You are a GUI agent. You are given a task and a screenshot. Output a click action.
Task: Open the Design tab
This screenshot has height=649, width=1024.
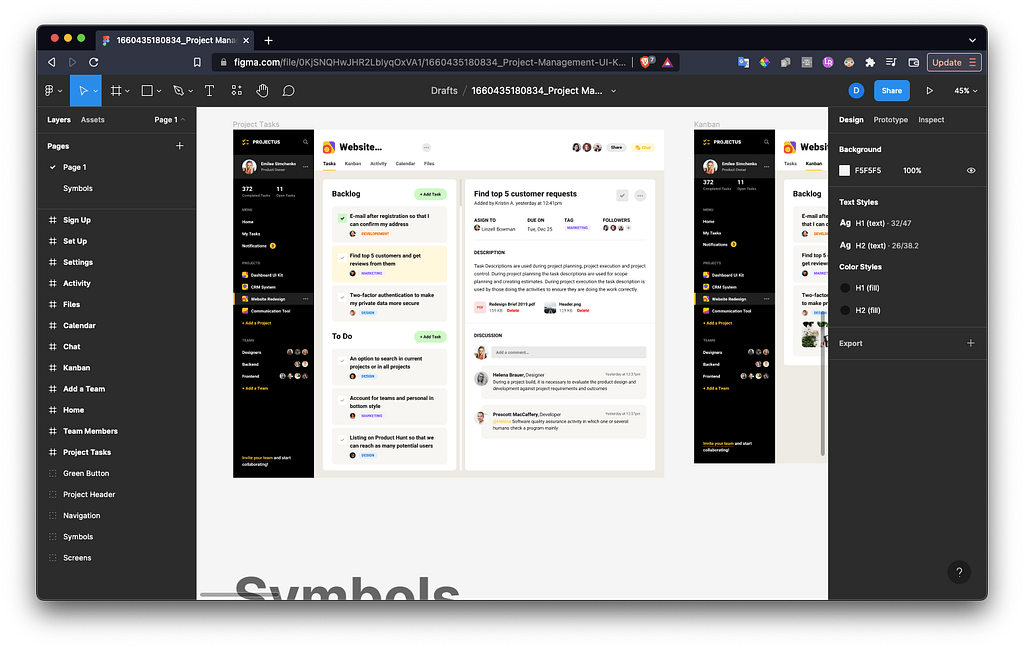pyautogui.click(x=851, y=119)
